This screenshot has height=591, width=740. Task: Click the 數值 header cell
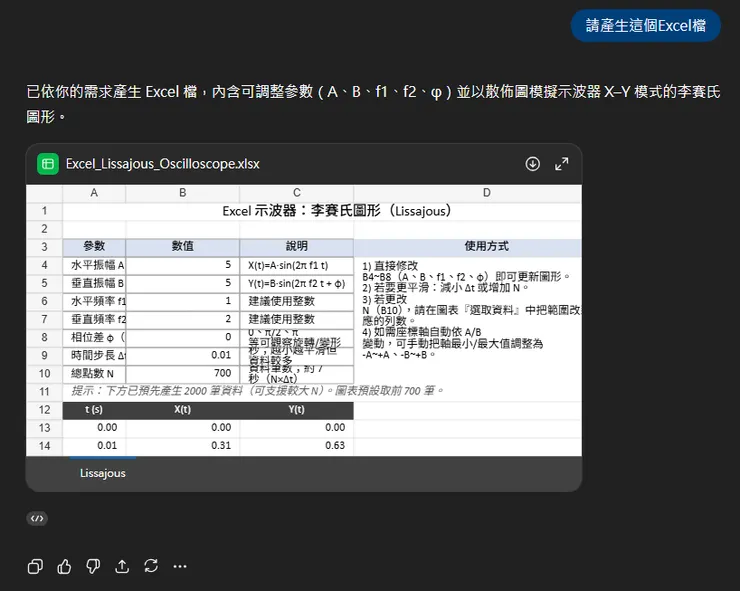183,246
